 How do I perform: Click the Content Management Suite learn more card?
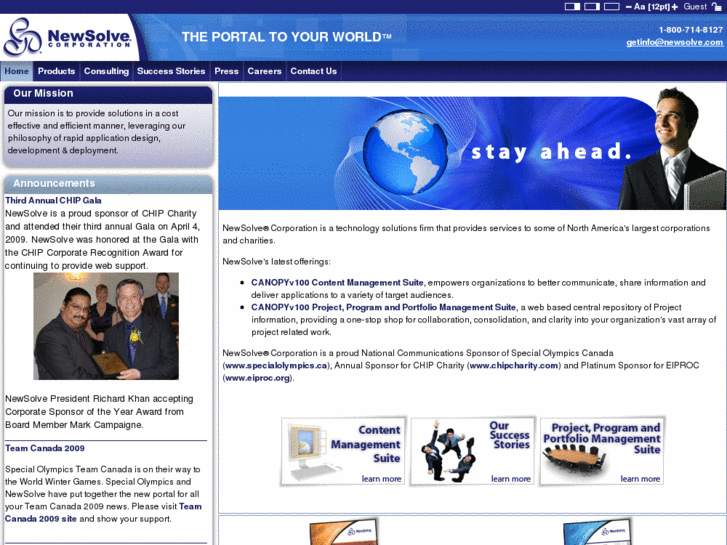click(343, 451)
